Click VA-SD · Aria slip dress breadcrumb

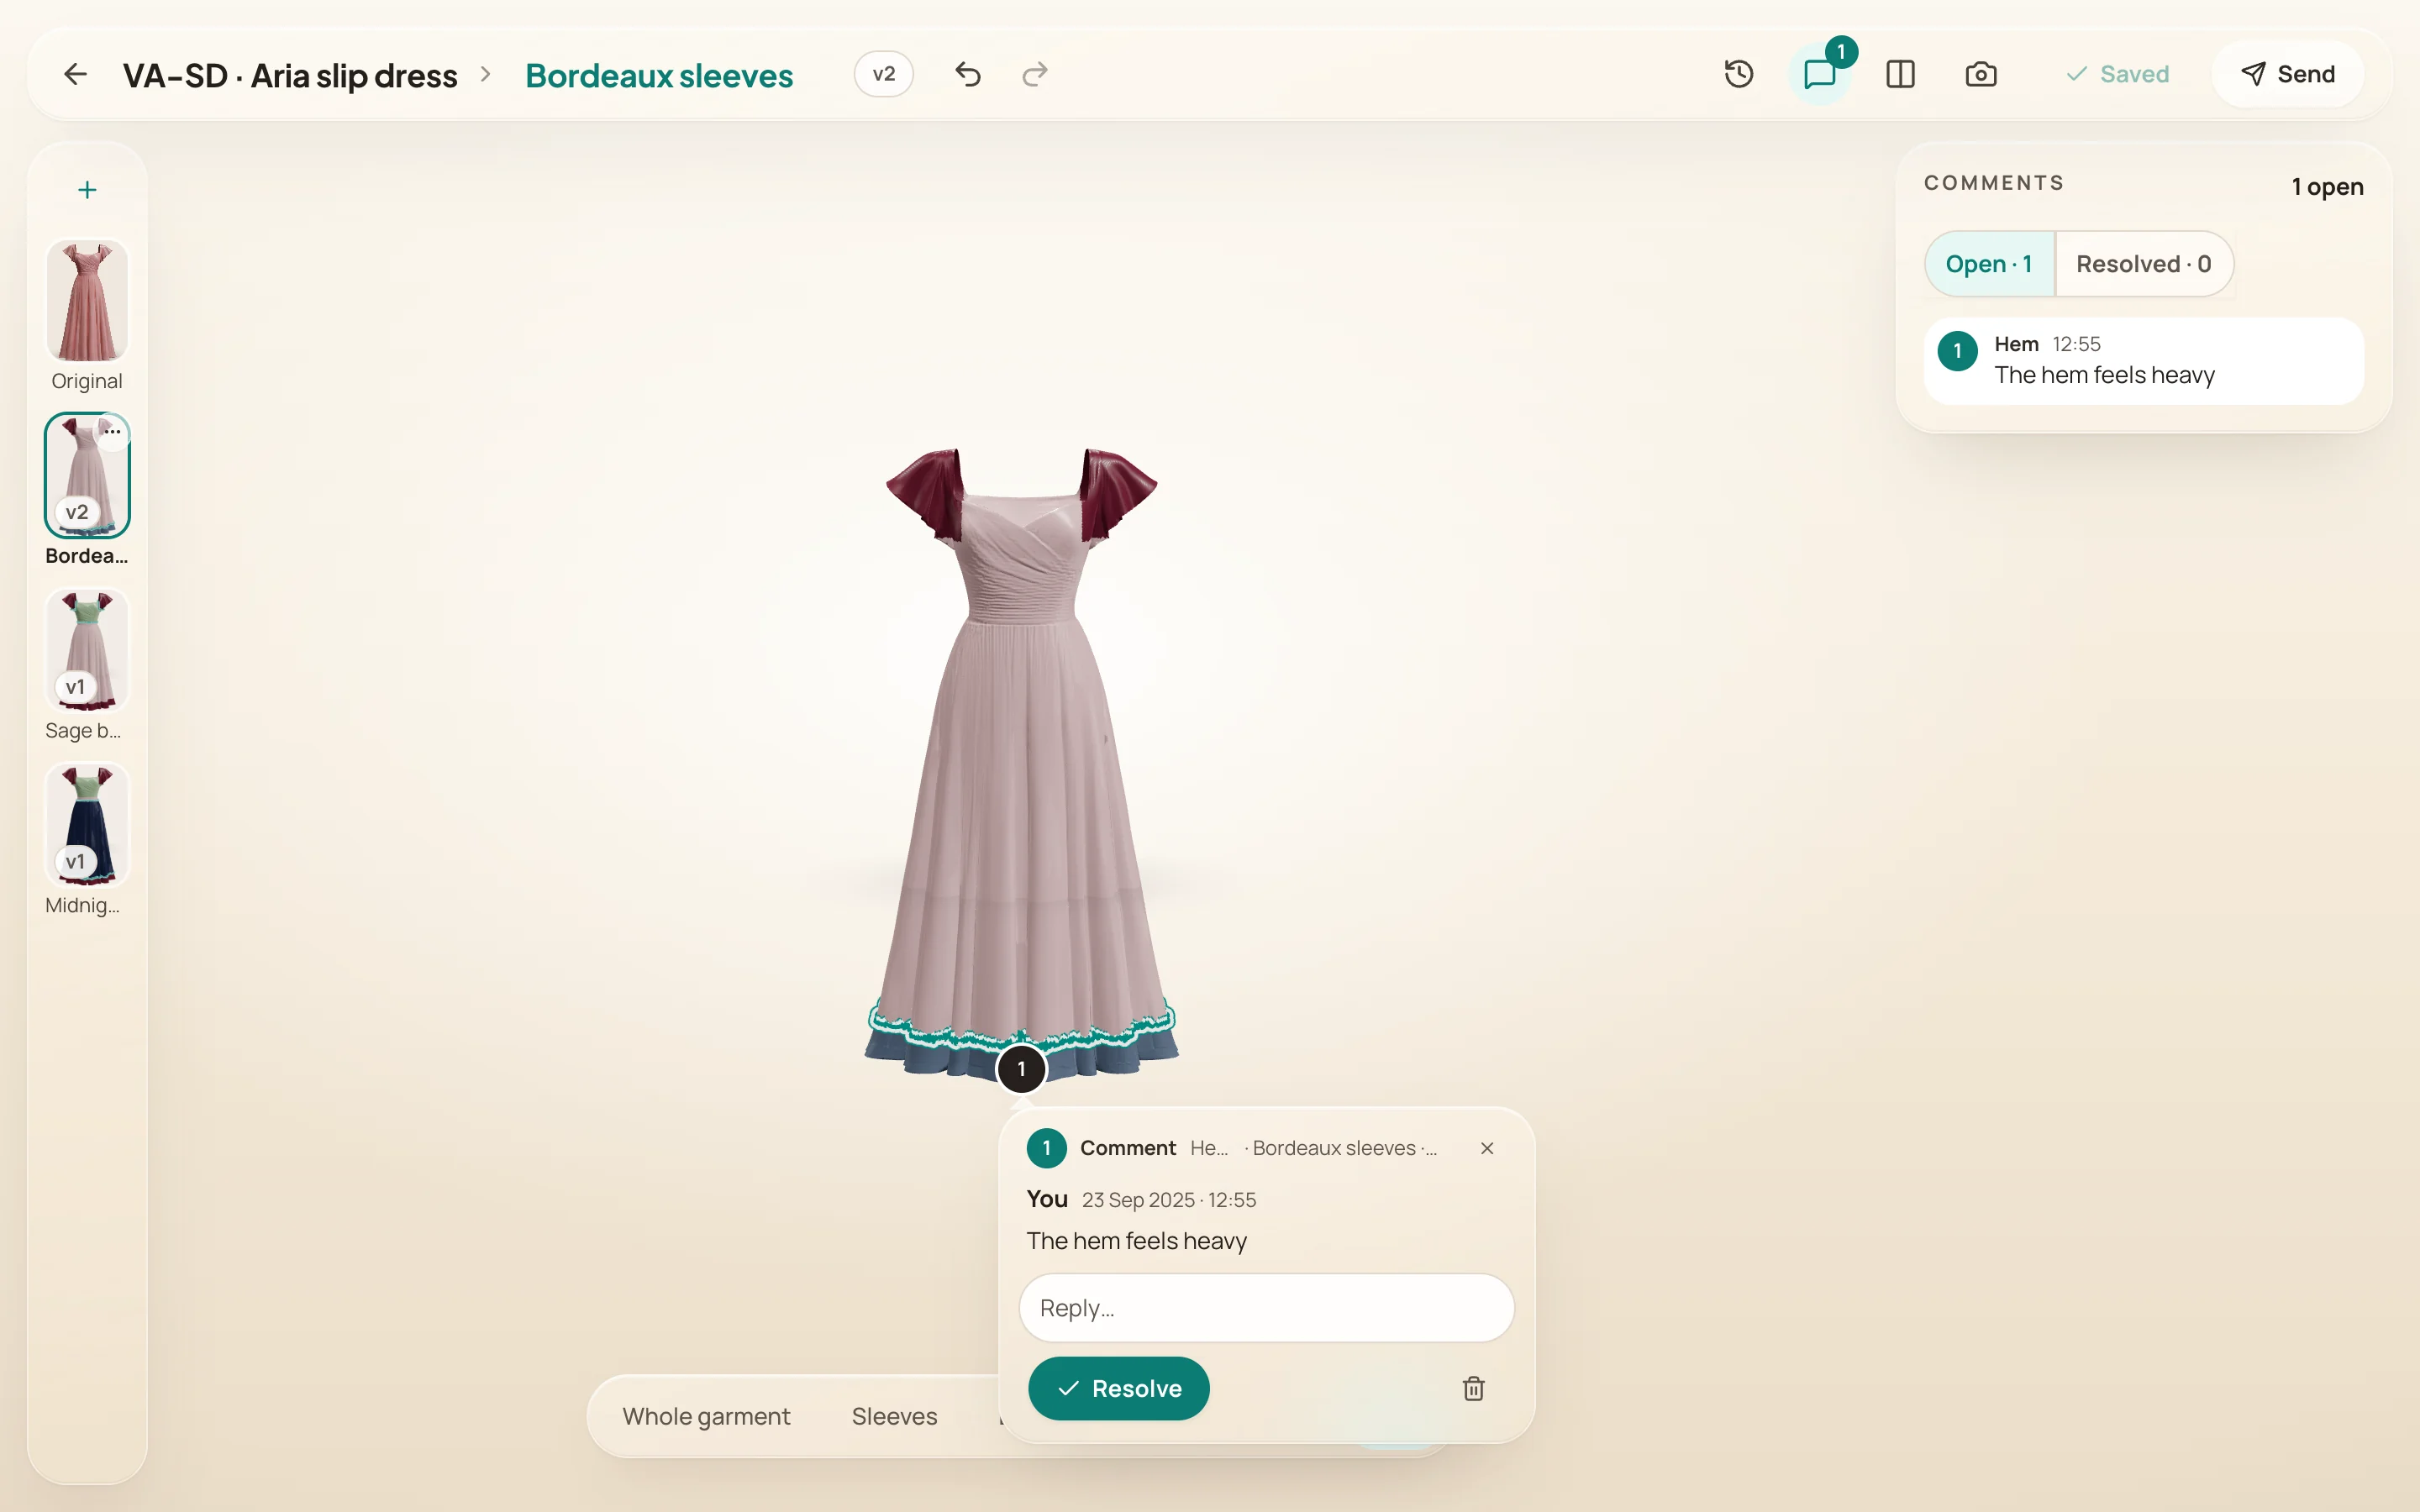(x=290, y=75)
